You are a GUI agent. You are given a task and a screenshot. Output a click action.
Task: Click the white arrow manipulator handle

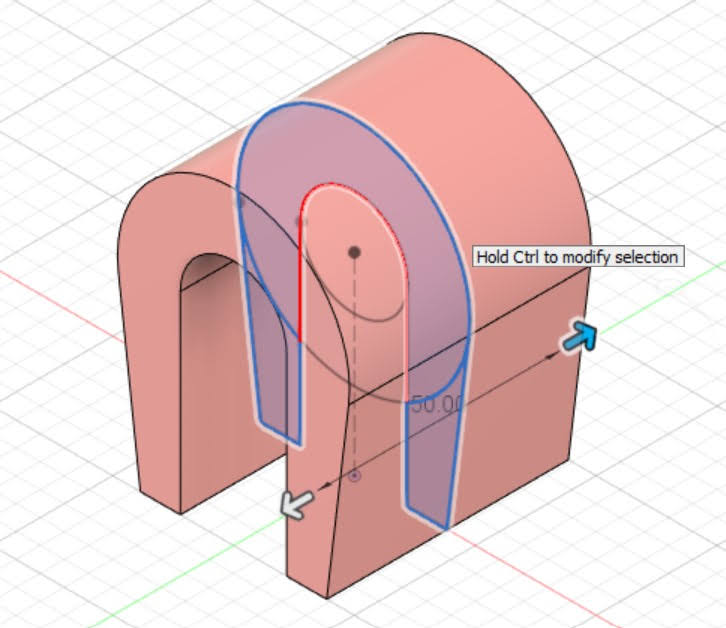pos(295,504)
